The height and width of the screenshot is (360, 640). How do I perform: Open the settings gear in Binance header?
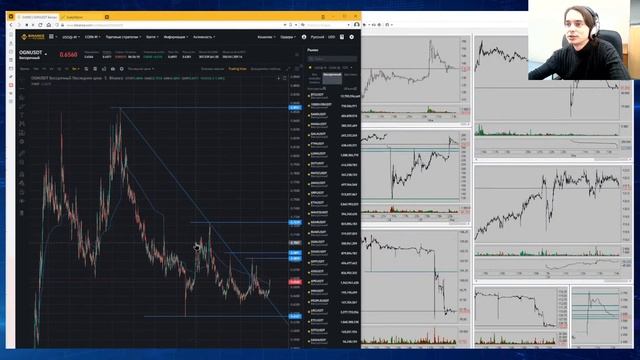coord(351,37)
